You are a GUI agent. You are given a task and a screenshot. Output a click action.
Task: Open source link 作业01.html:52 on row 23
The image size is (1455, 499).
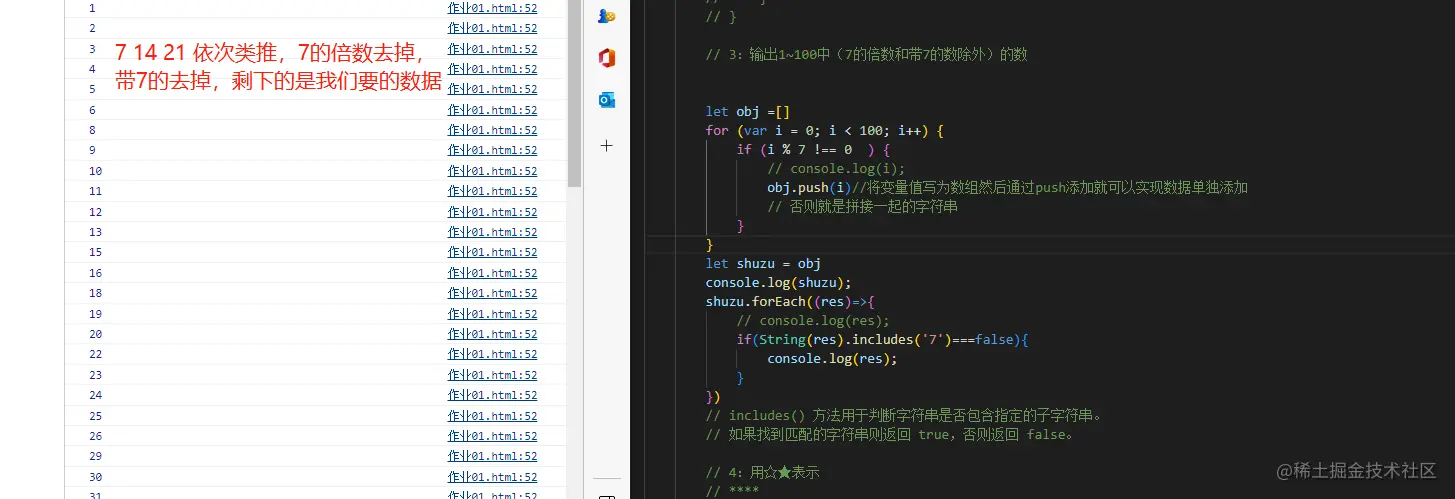[492, 375]
